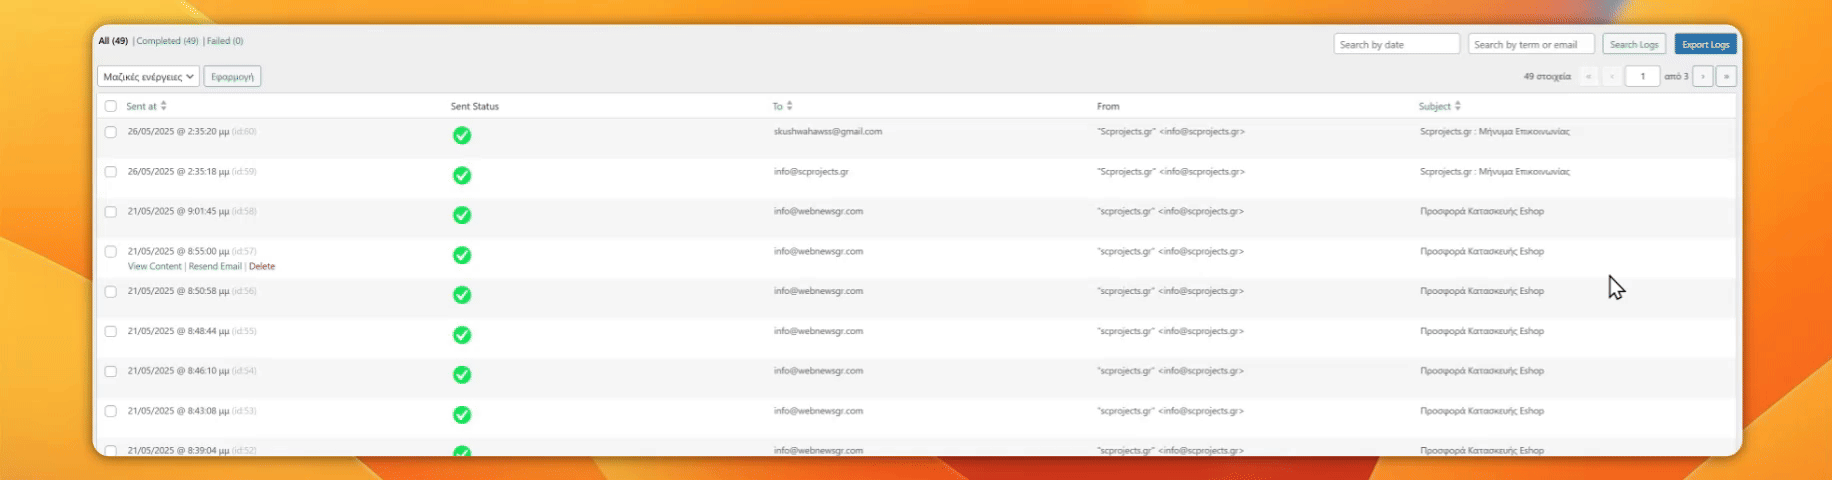Click the green sent-status check for id:57

pyautogui.click(x=462, y=255)
